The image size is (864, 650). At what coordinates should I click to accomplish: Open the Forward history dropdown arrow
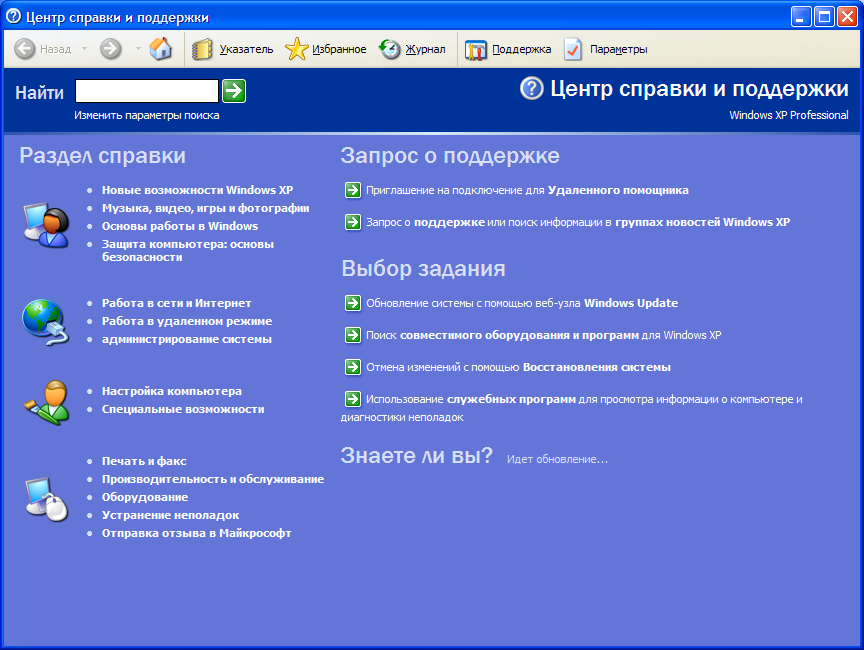pyautogui.click(x=138, y=49)
